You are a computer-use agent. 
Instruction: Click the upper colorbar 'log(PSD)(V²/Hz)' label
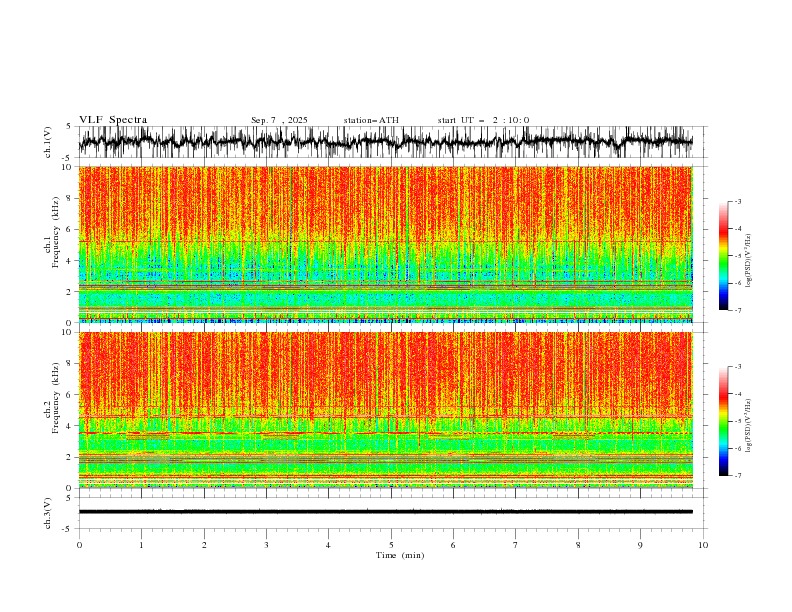(748, 261)
